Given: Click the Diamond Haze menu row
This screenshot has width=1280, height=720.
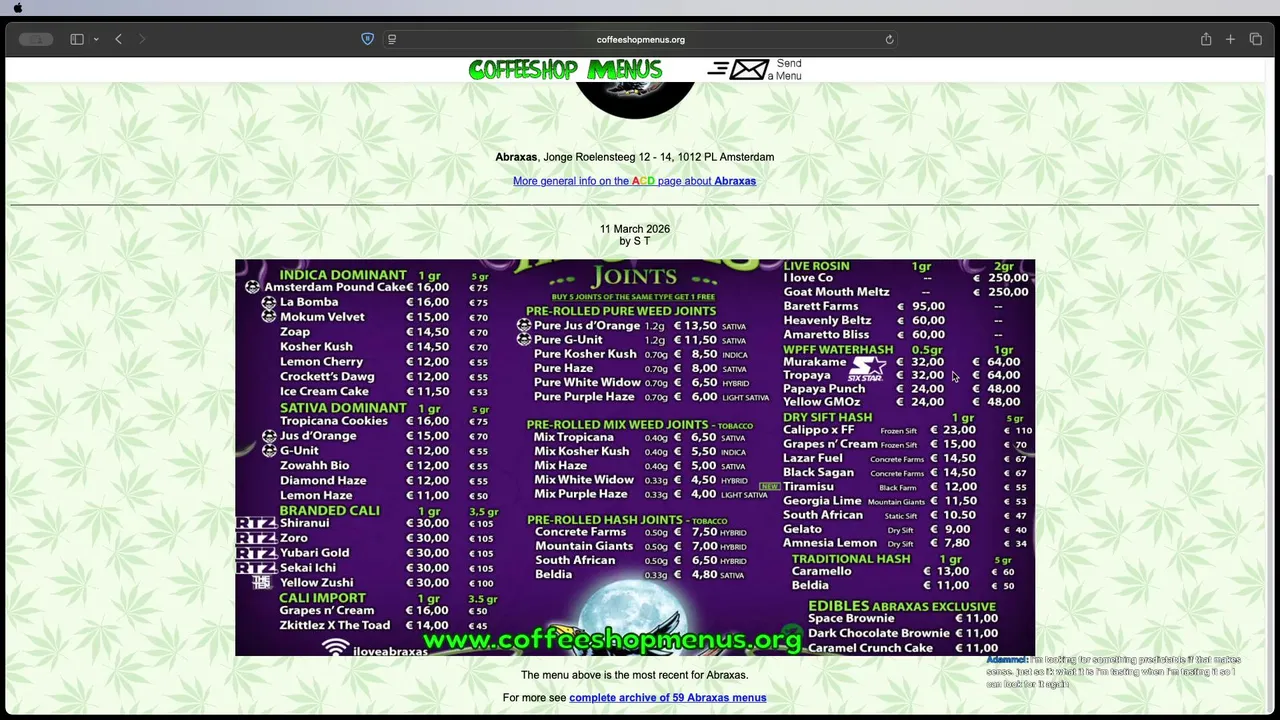Looking at the screenshot, I should point(384,481).
